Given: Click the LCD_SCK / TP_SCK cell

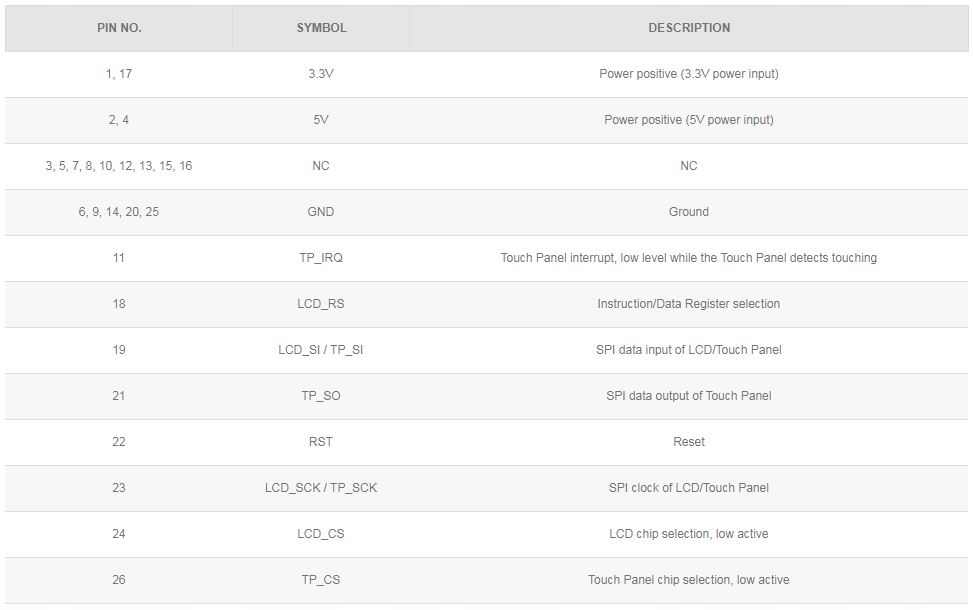Looking at the screenshot, I should coord(321,488).
